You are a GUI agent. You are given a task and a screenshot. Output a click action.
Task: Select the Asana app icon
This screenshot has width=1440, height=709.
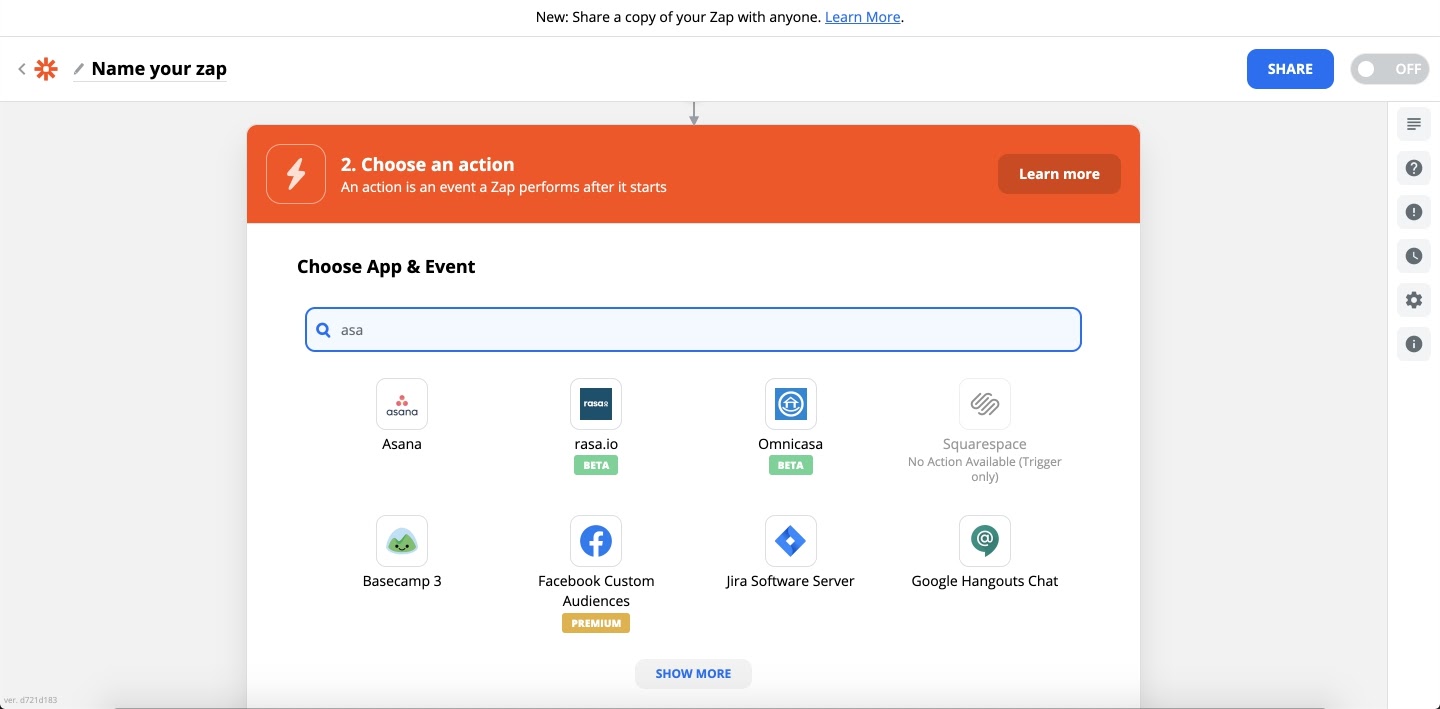402,404
